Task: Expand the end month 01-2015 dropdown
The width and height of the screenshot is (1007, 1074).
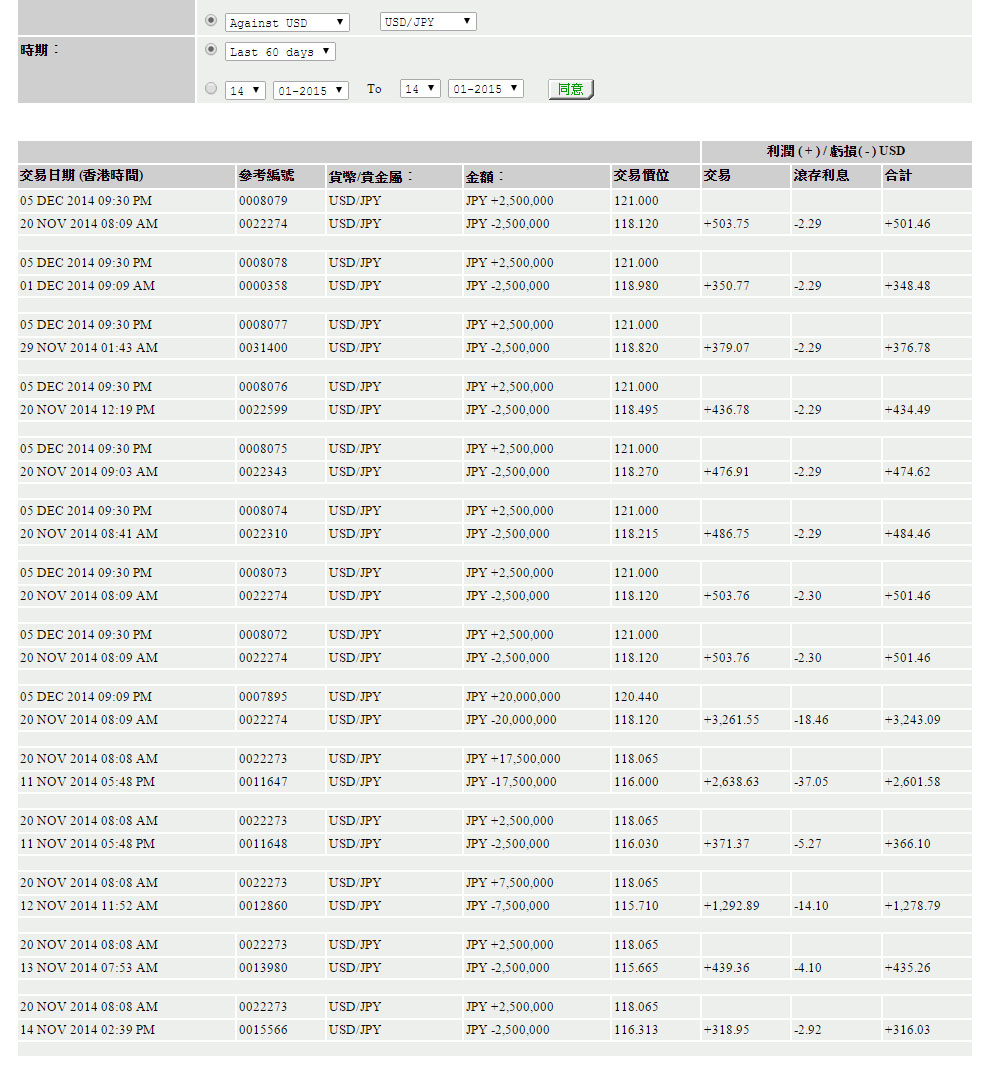Action: point(485,89)
